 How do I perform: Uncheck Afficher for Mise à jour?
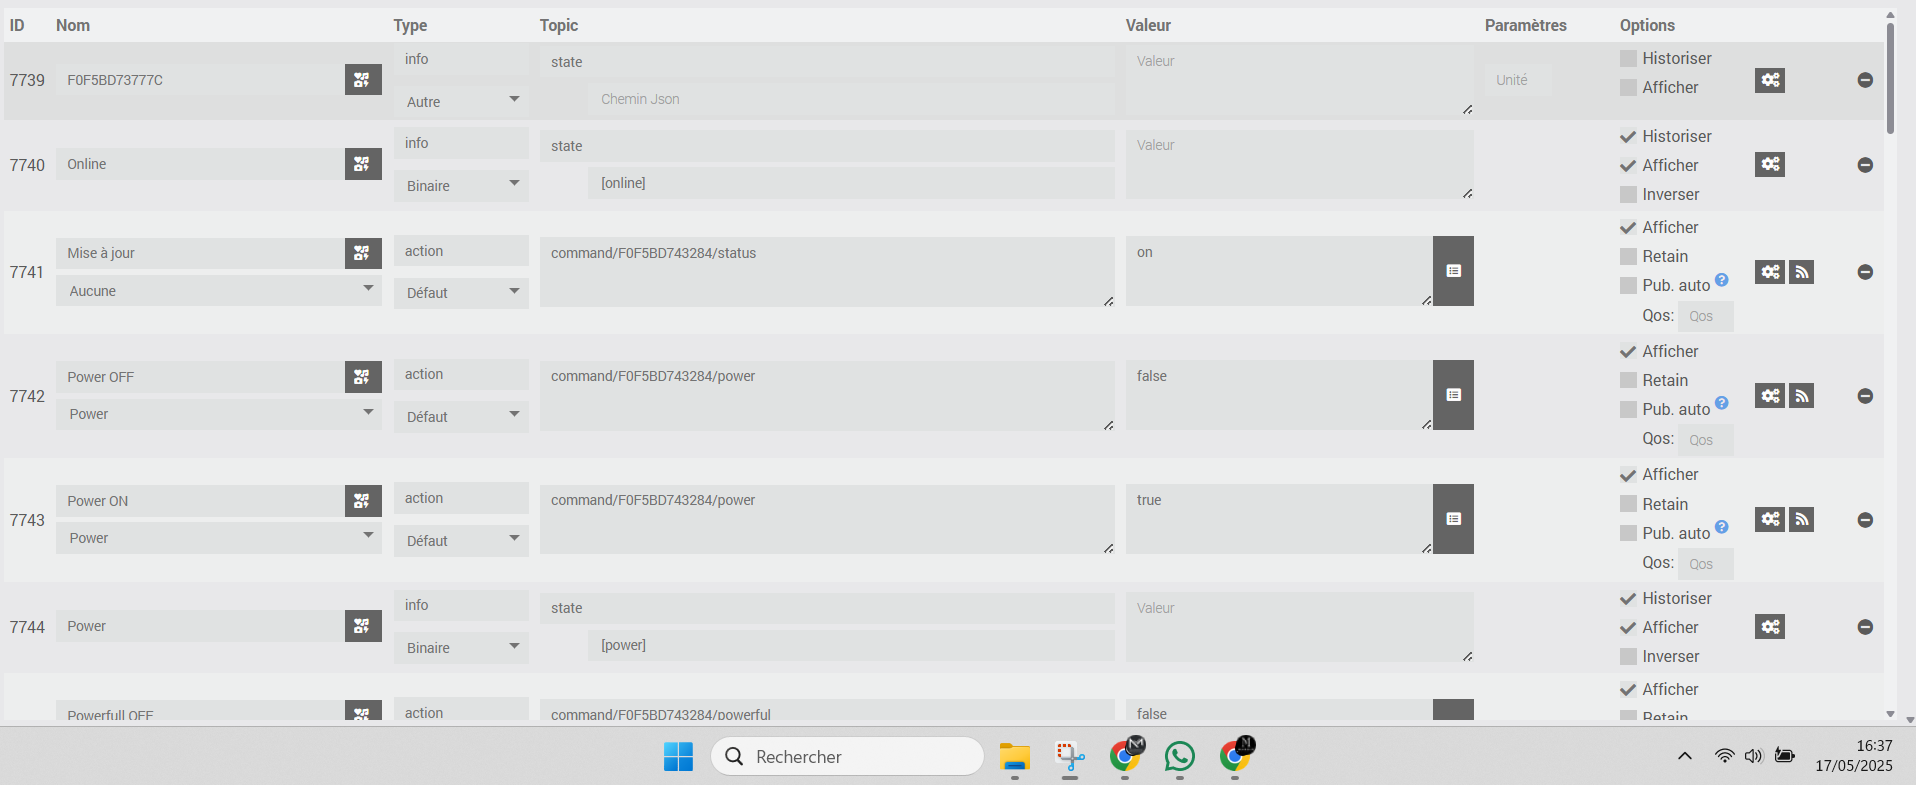pos(1628,228)
